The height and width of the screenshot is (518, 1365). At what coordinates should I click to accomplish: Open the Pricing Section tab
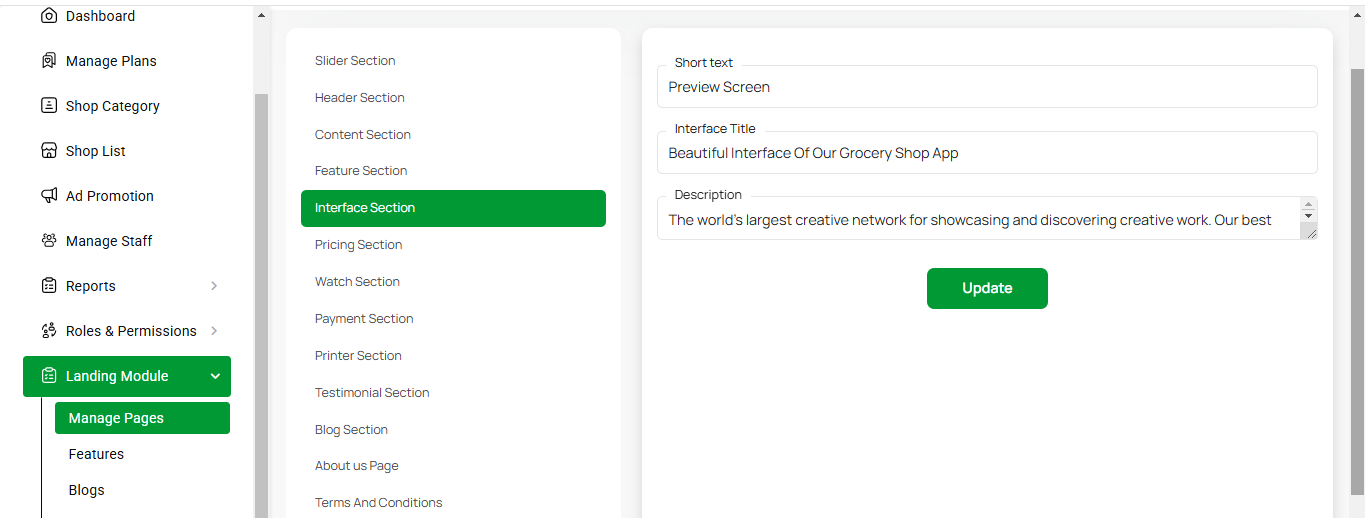(358, 245)
